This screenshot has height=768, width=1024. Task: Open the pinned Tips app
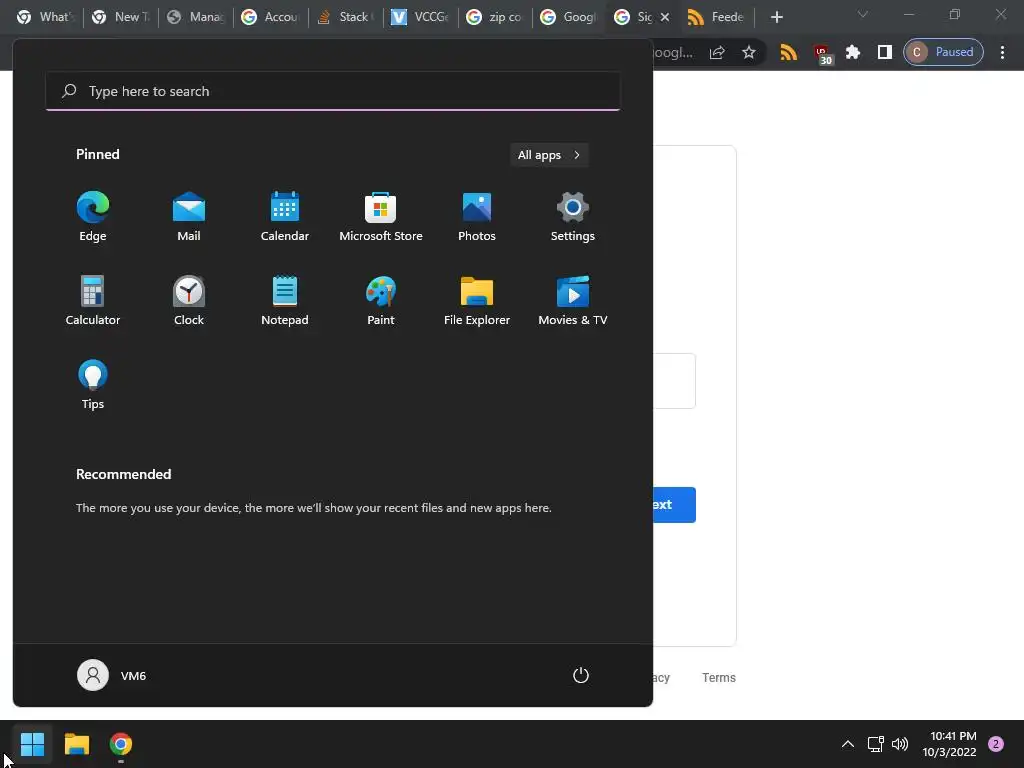pyautogui.click(x=93, y=385)
